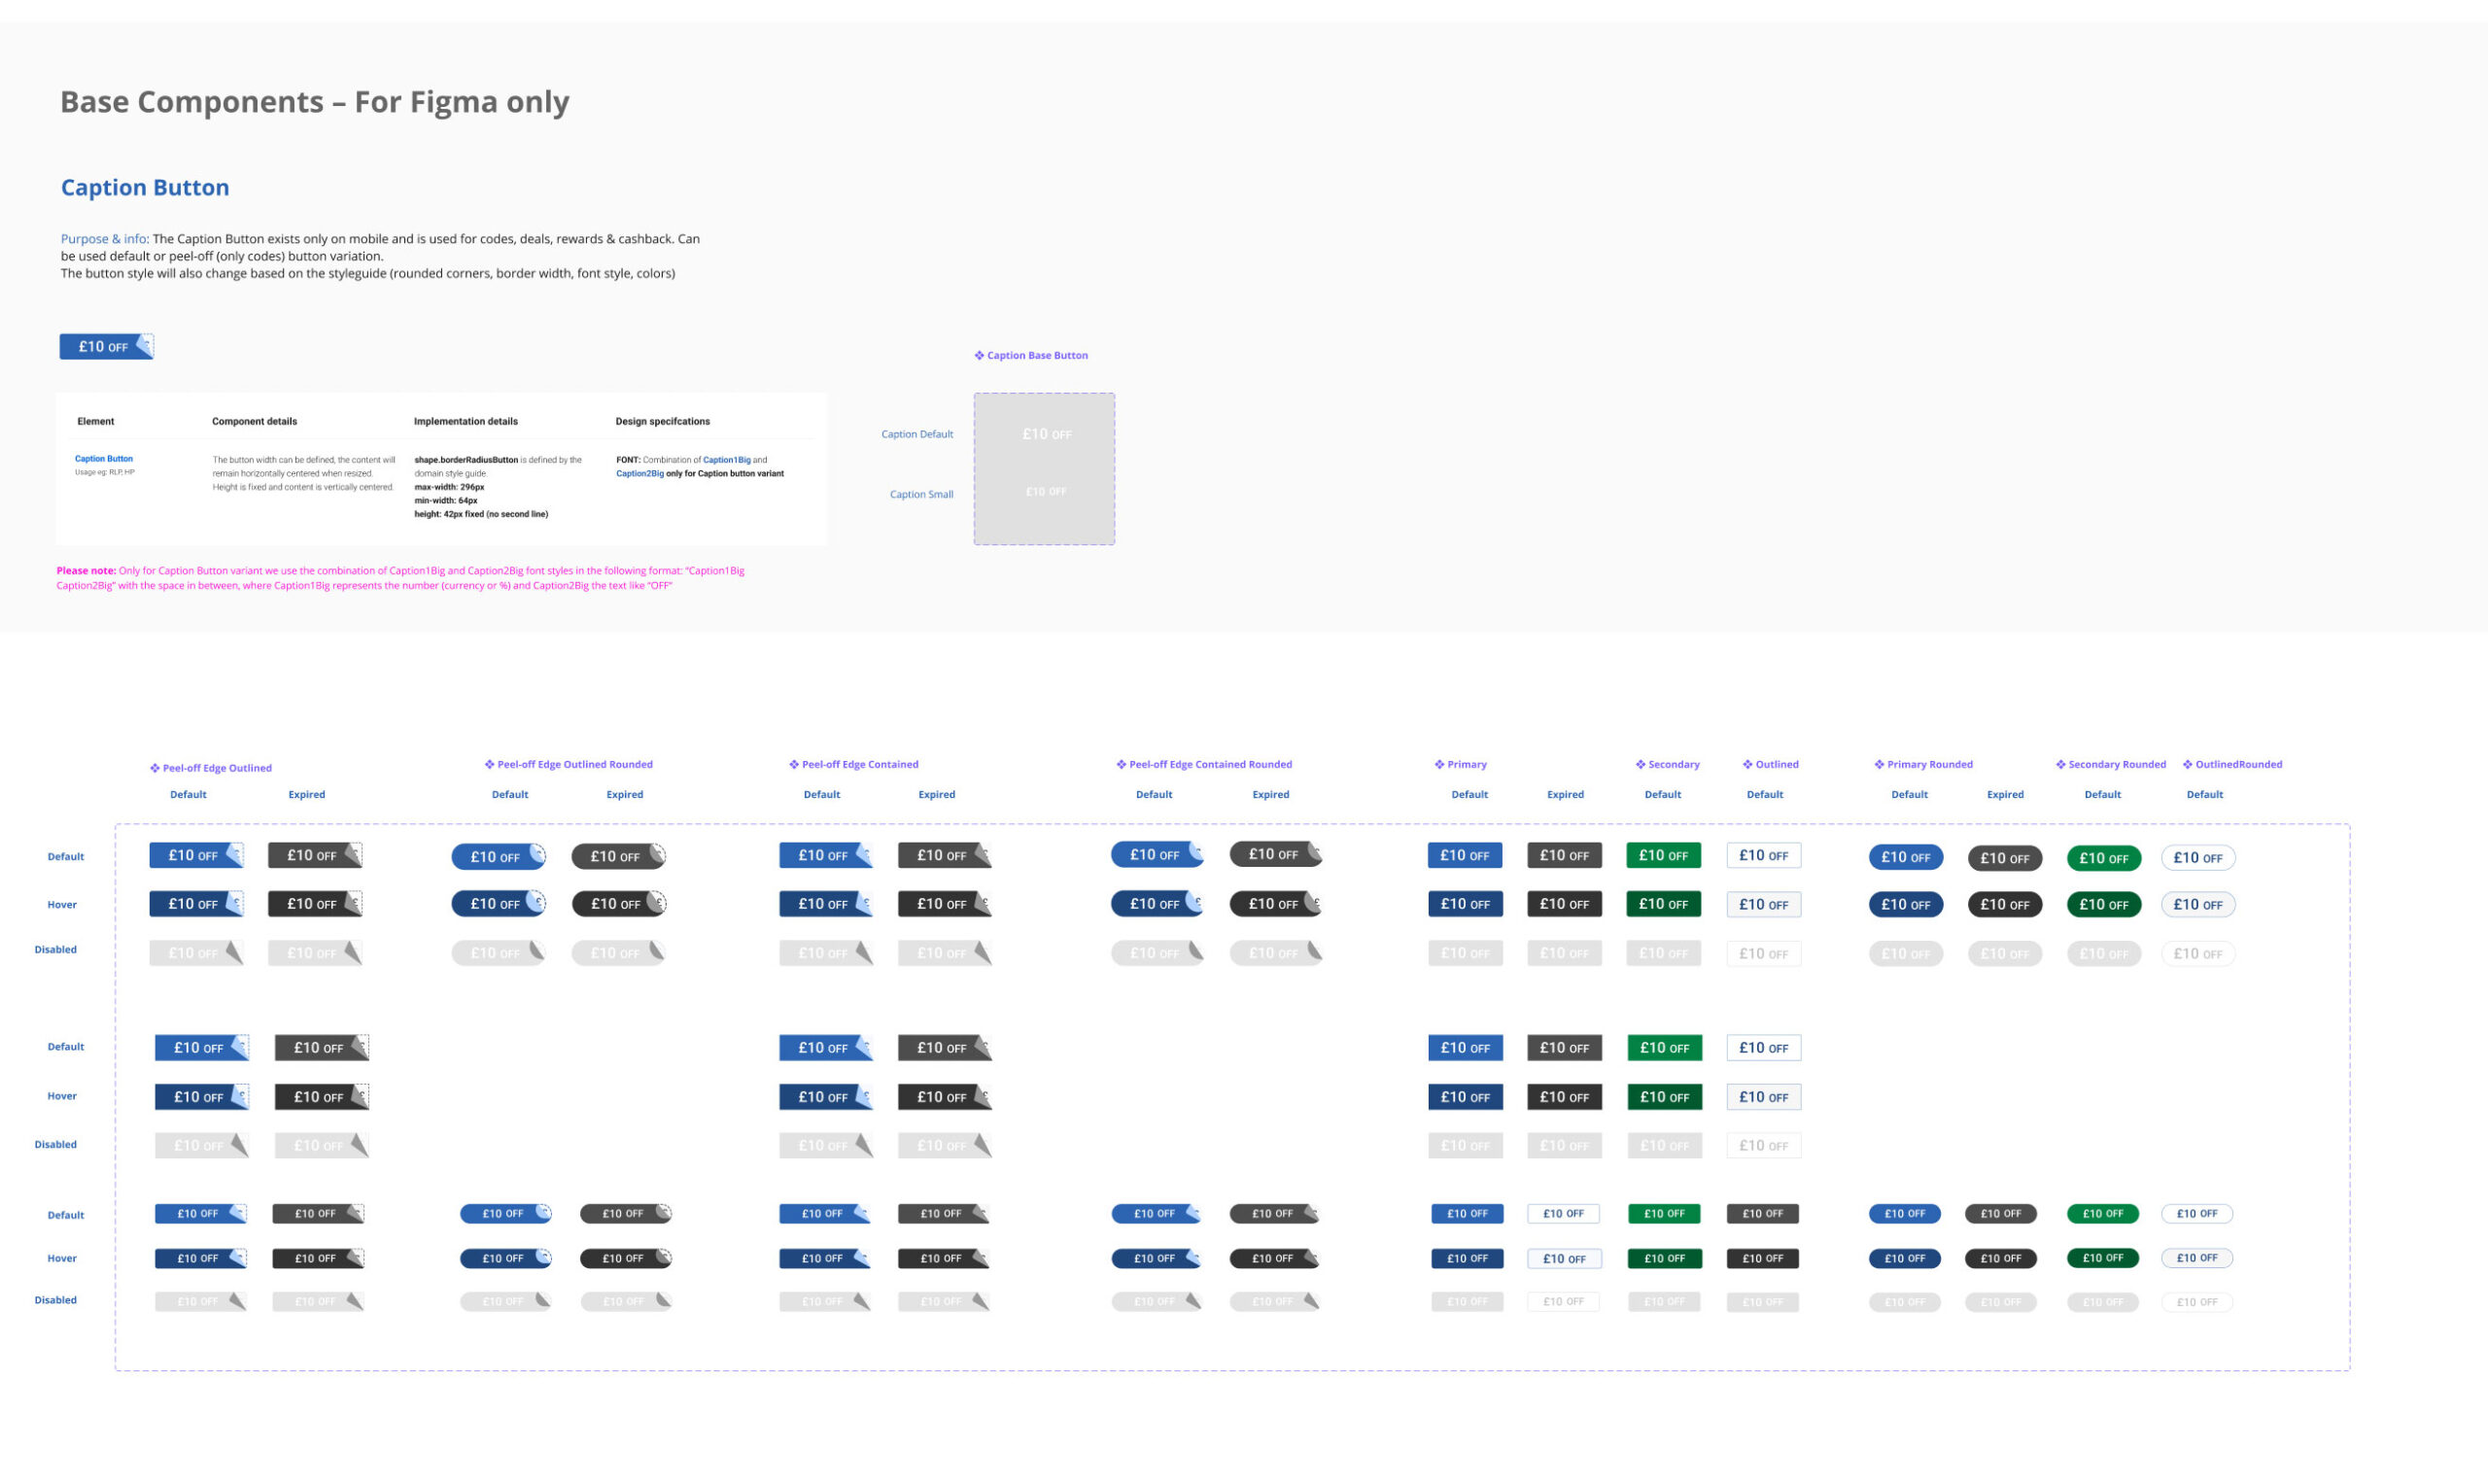
Task: Click small Peel-off Edge Contained Rounded Expired button, Disabled state
Action: 1275,1301
